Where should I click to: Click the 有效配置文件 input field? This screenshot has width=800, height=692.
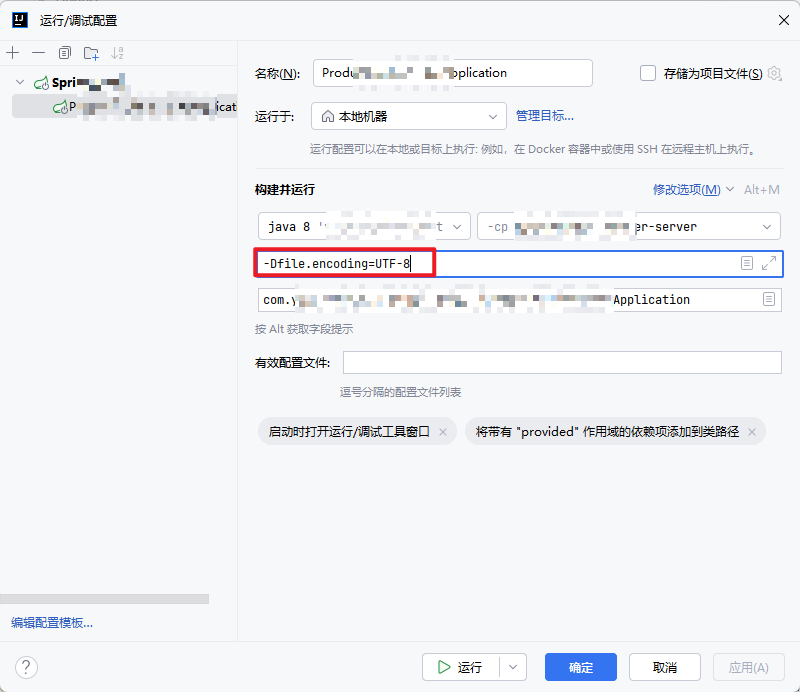pyautogui.click(x=560, y=362)
